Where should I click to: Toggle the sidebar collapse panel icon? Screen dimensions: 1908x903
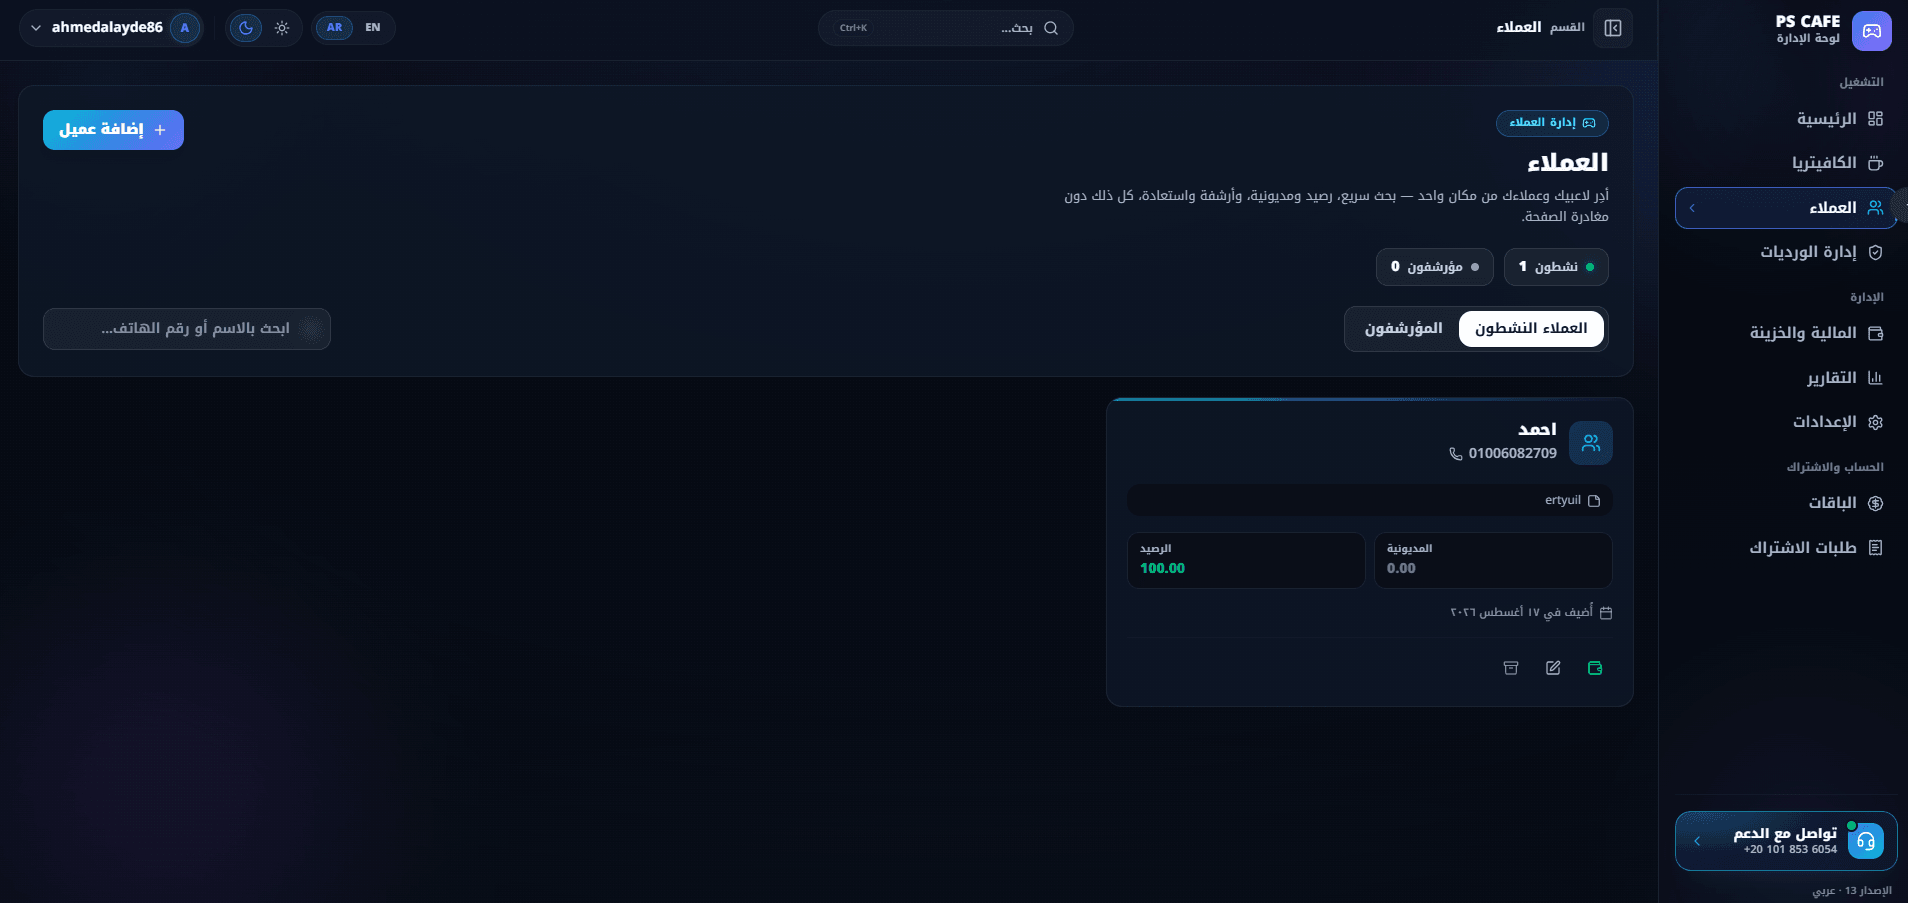[1613, 28]
